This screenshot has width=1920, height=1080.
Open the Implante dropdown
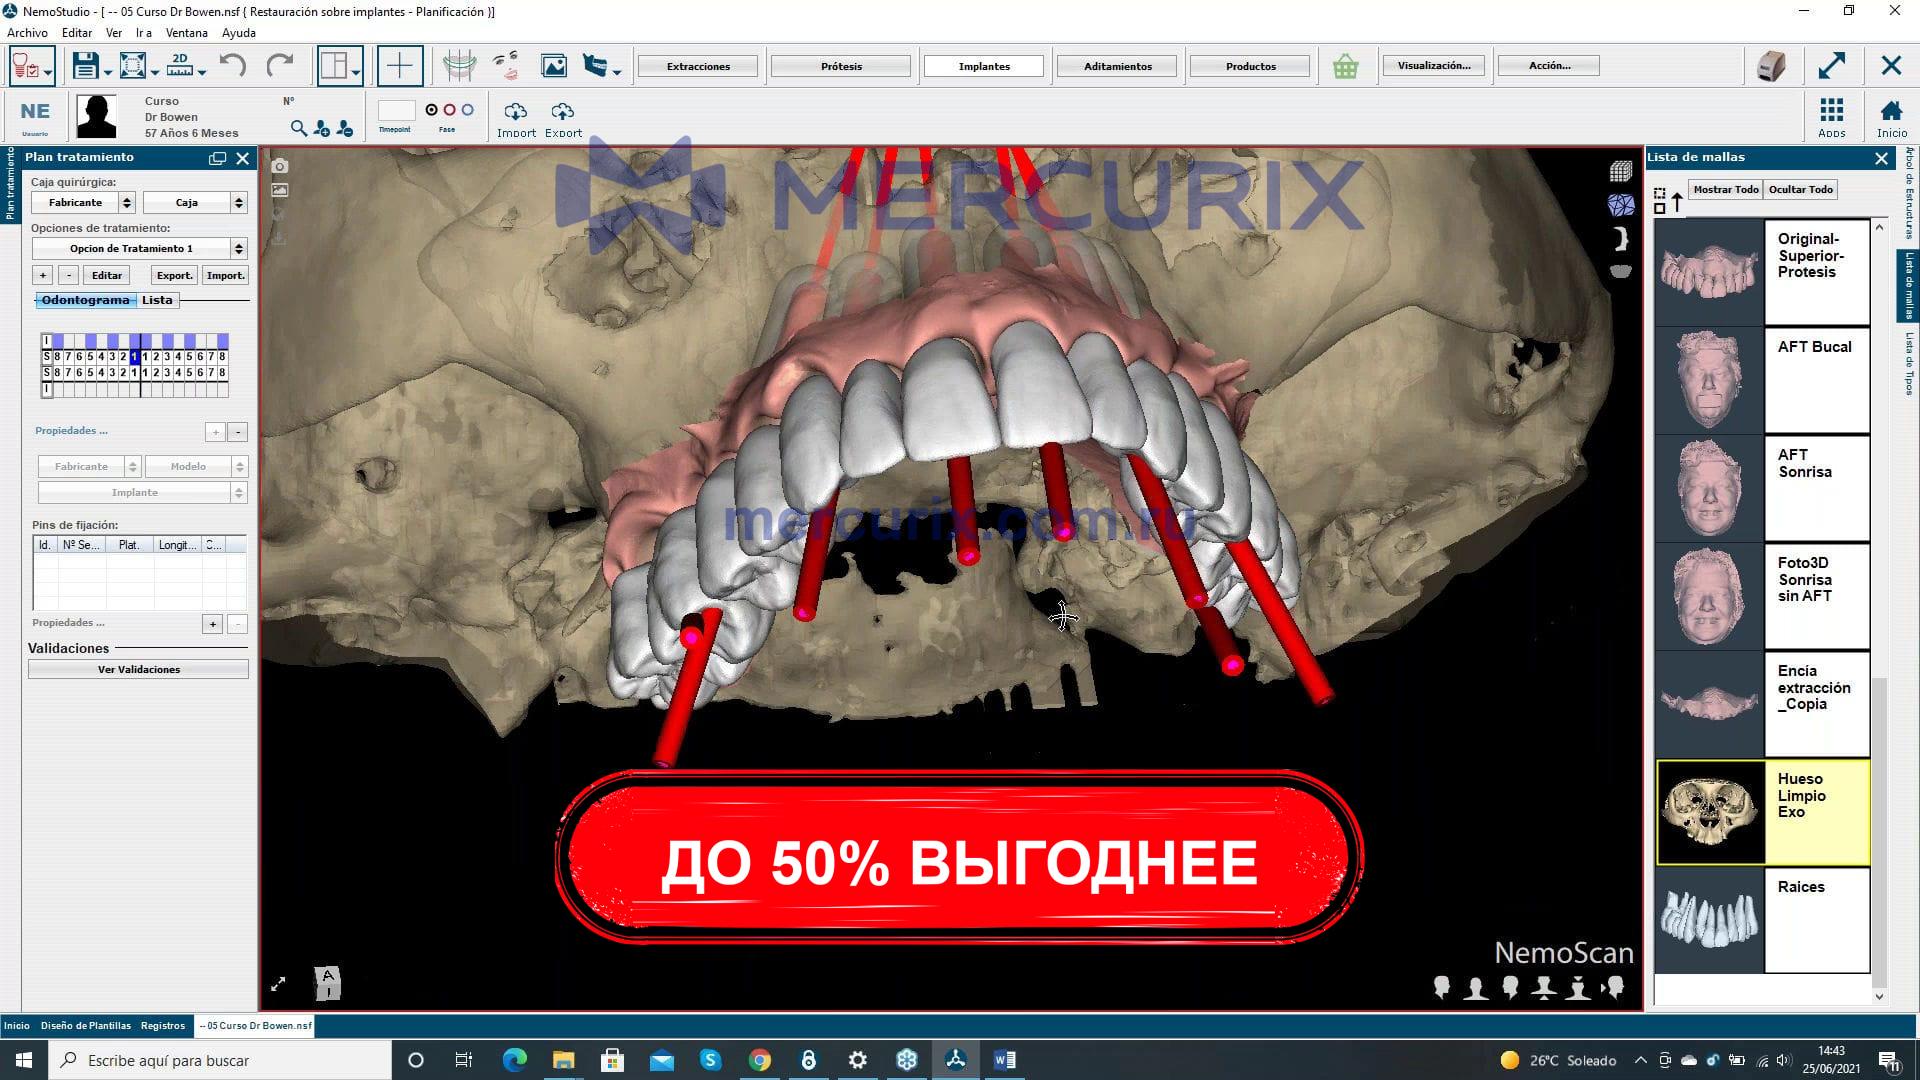[x=142, y=493]
